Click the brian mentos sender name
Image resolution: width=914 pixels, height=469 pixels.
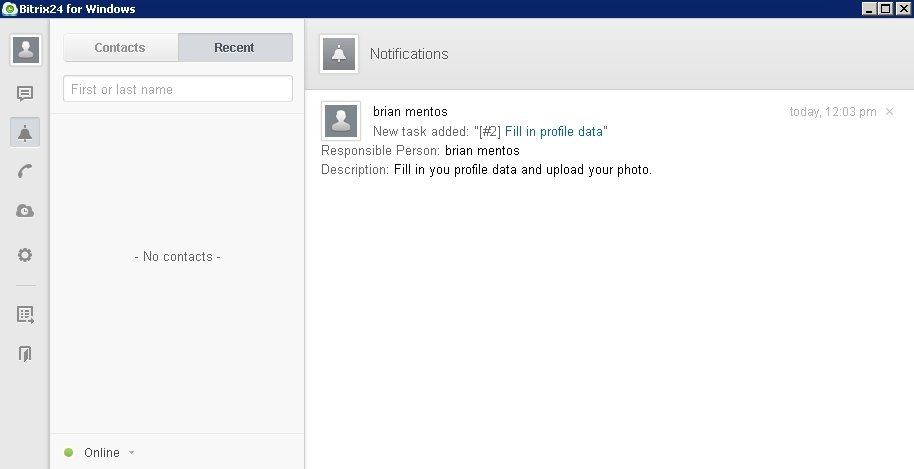[x=410, y=111]
